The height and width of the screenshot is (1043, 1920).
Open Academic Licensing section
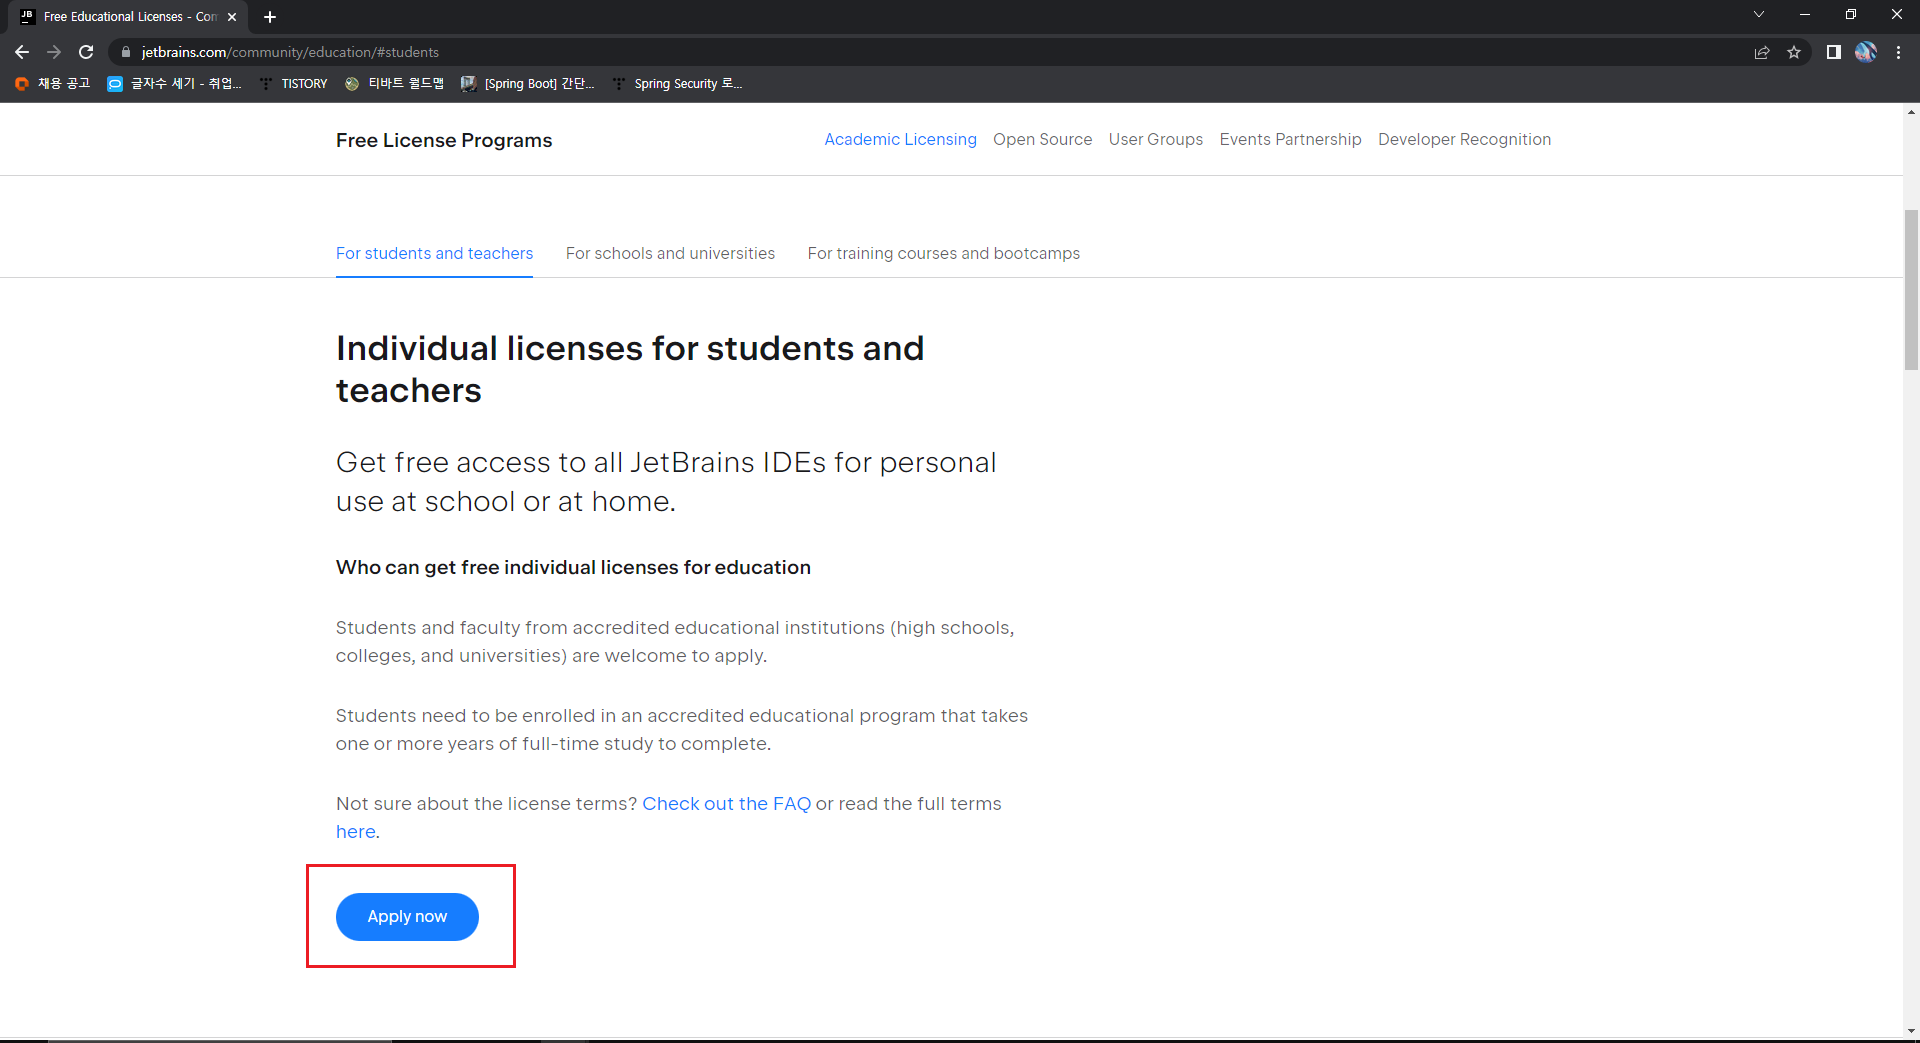[900, 140]
